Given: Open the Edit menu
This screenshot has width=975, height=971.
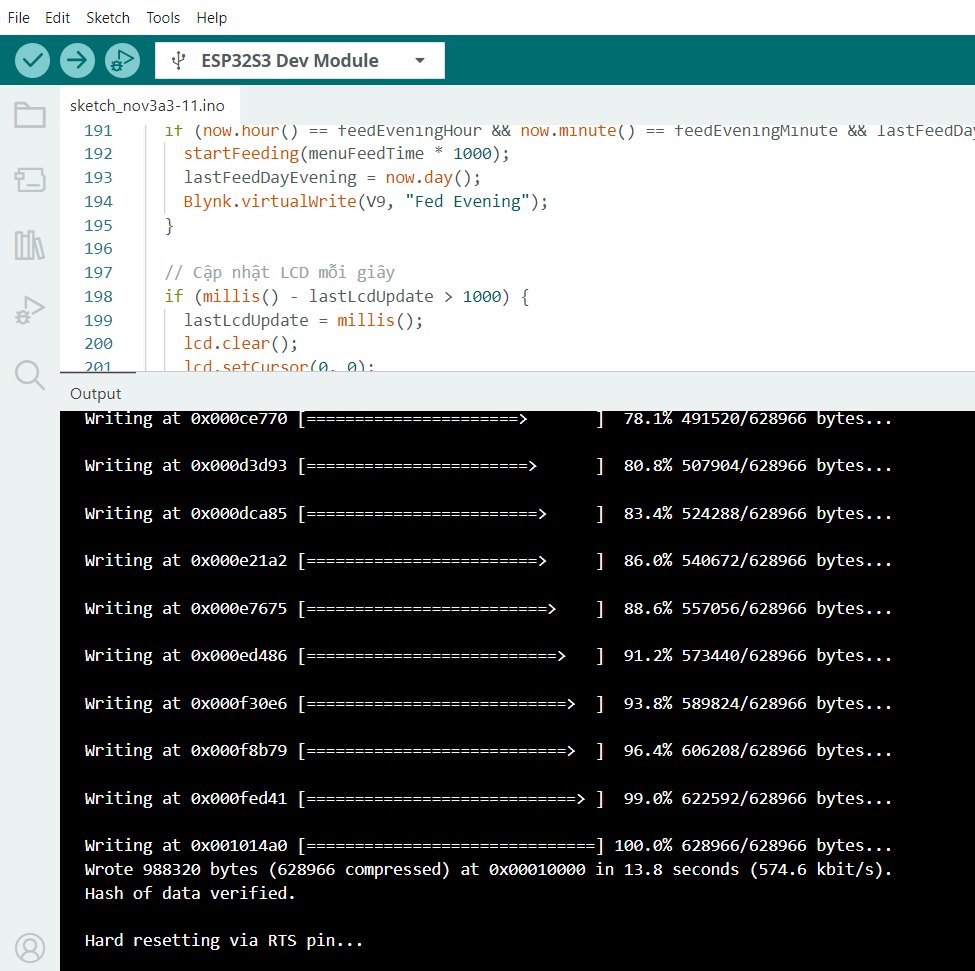Looking at the screenshot, I should [x=57, y=17].
